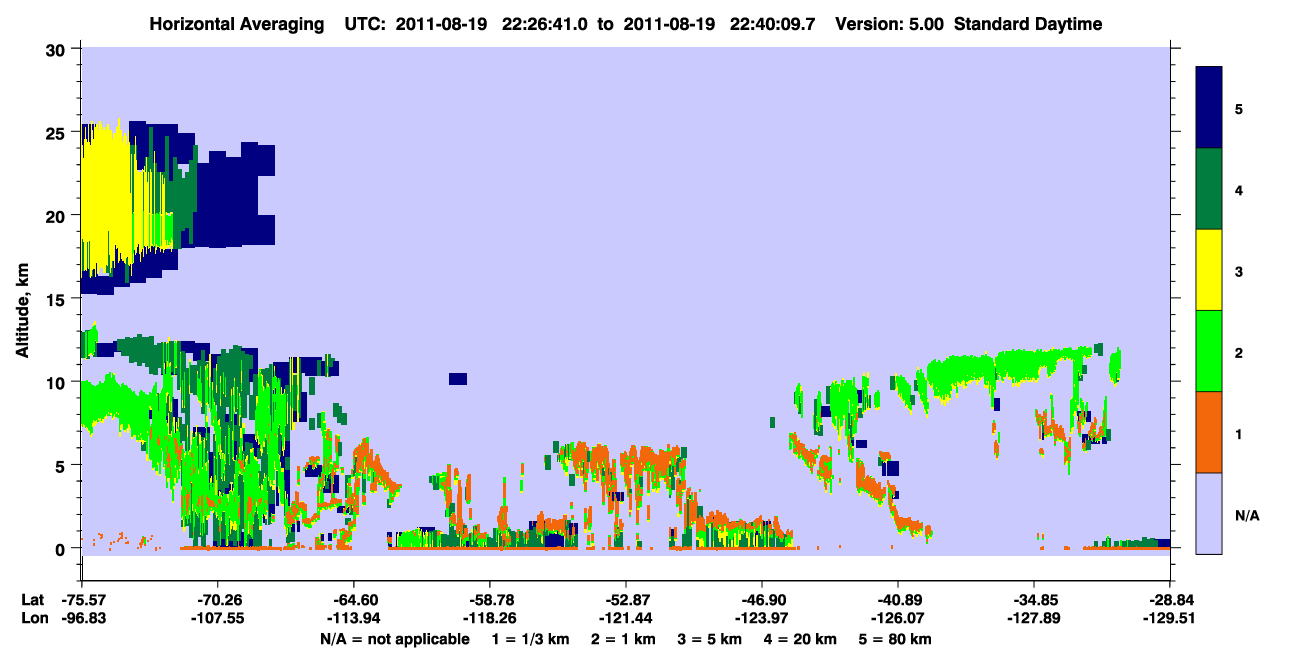Click the orange level 1 colorbar segment
The height and width of the screenshot is (667, 1300).
click(1209, 432)
